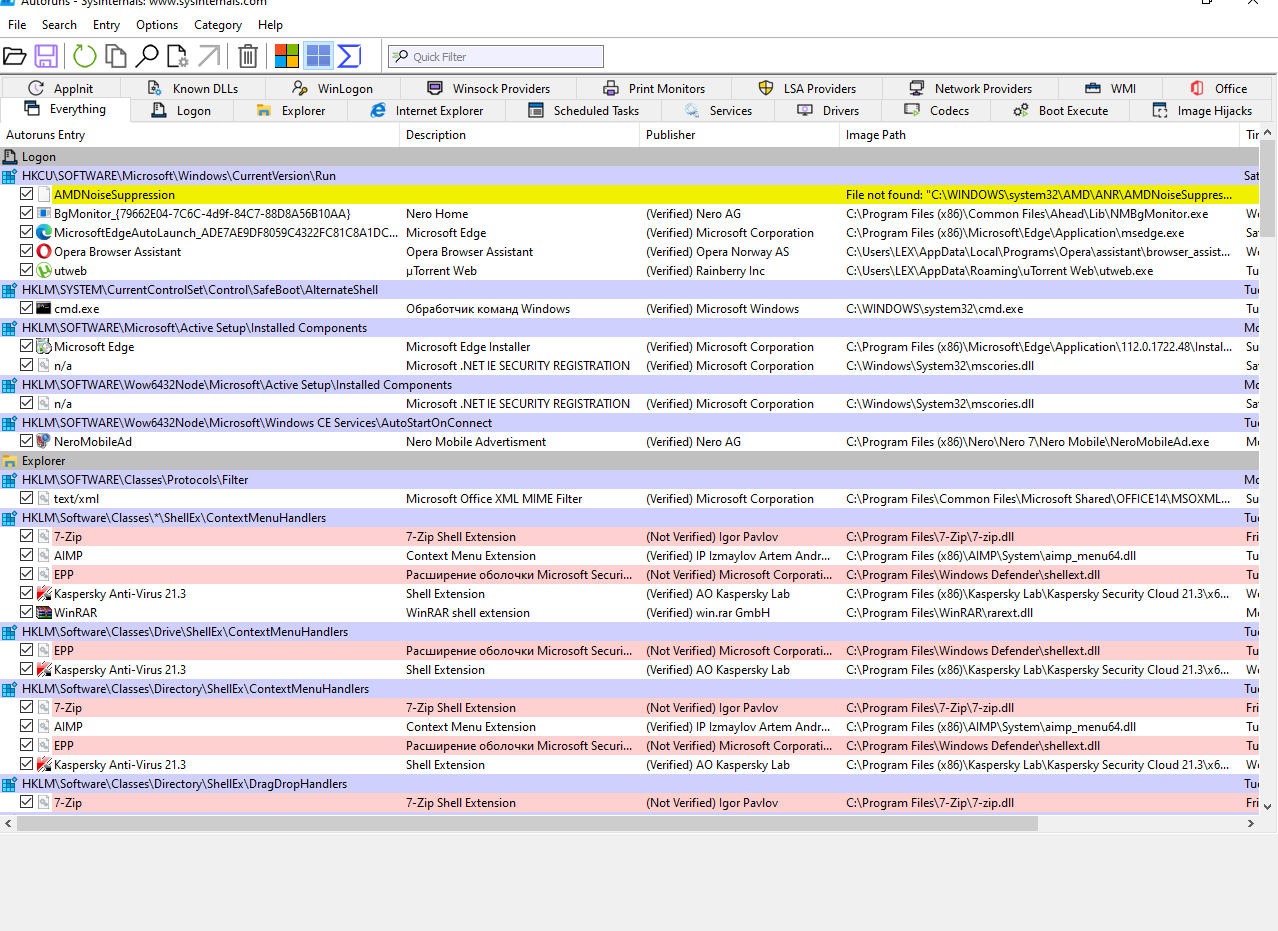Screen dimensions: 1278x931
Task: Select the HKLM\SOFTWARE\Classes\Protocols\Filter key row
Action: (630, 480)
